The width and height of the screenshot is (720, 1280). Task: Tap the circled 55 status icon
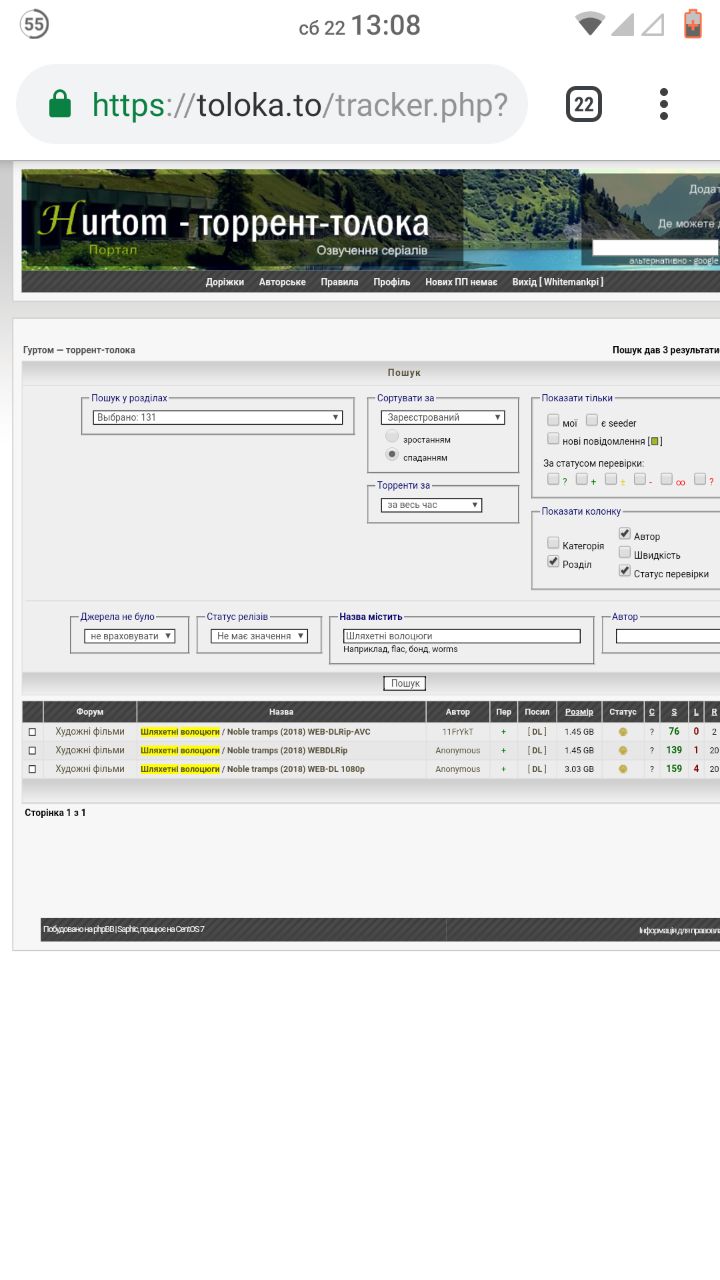(x=34, y=24)
